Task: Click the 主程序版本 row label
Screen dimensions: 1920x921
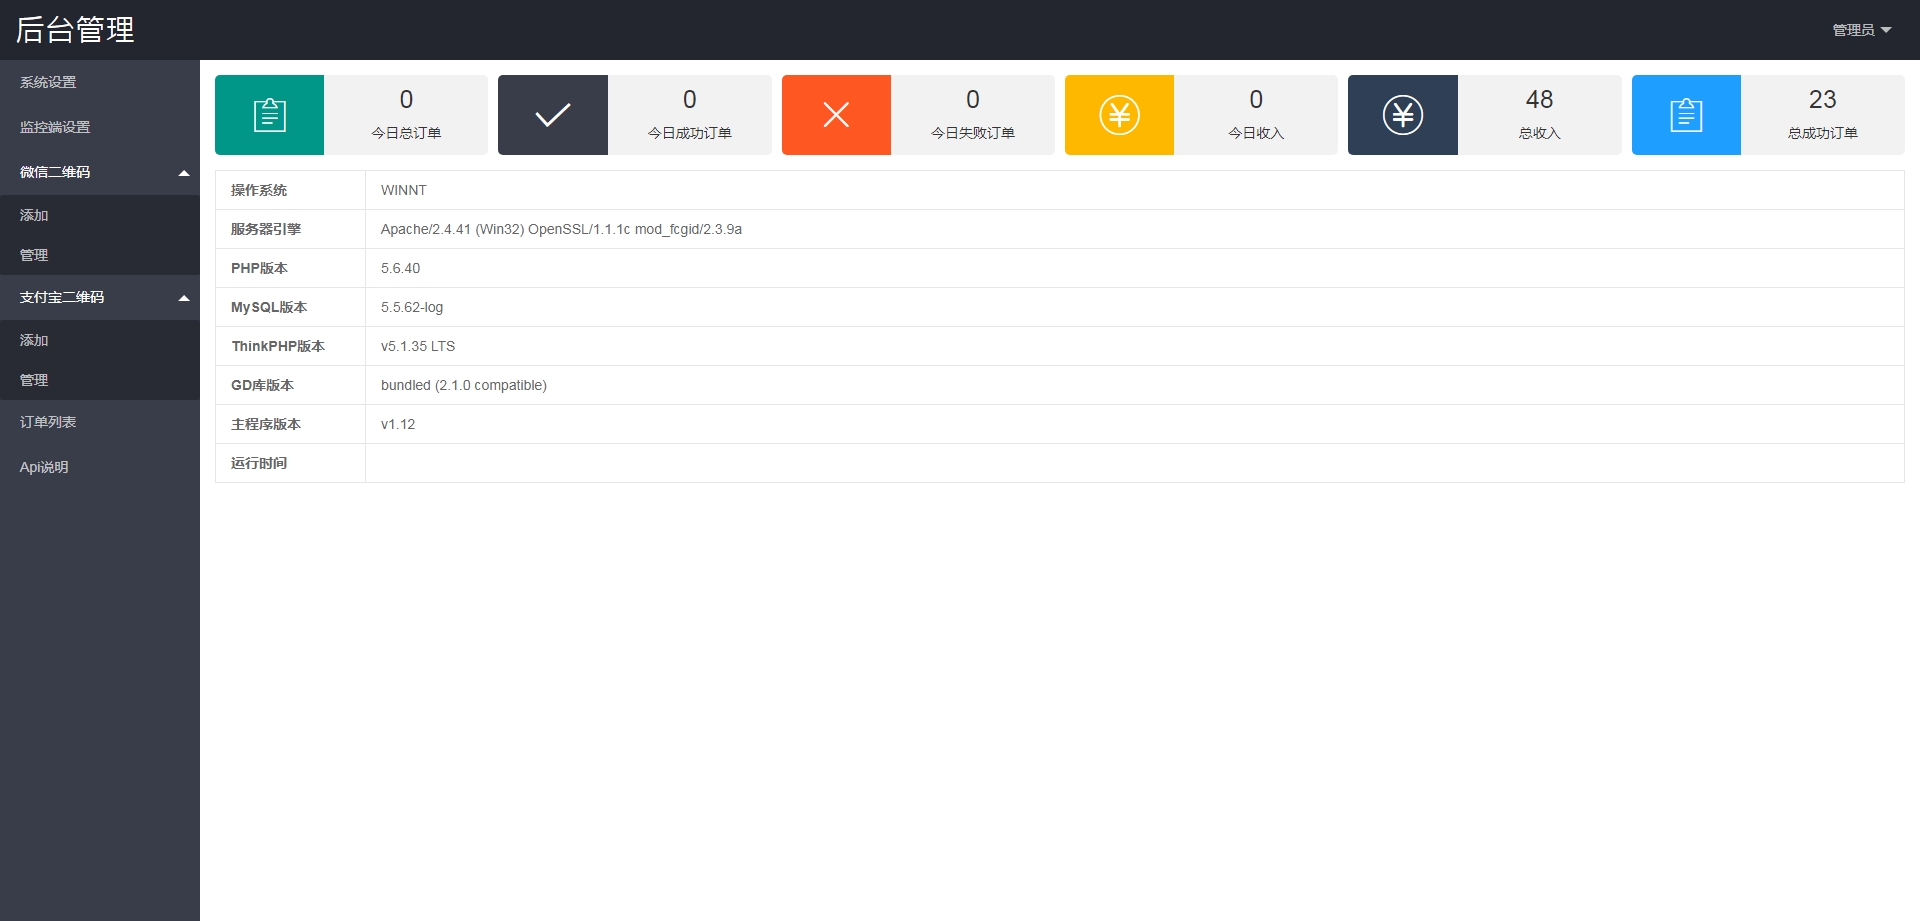Action: click(266, 424)
